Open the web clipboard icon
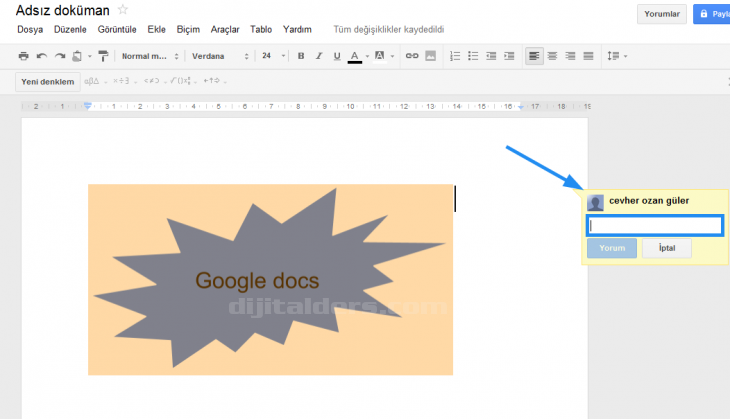The height and width of the screenshot is (419, 730). (77, 56)
